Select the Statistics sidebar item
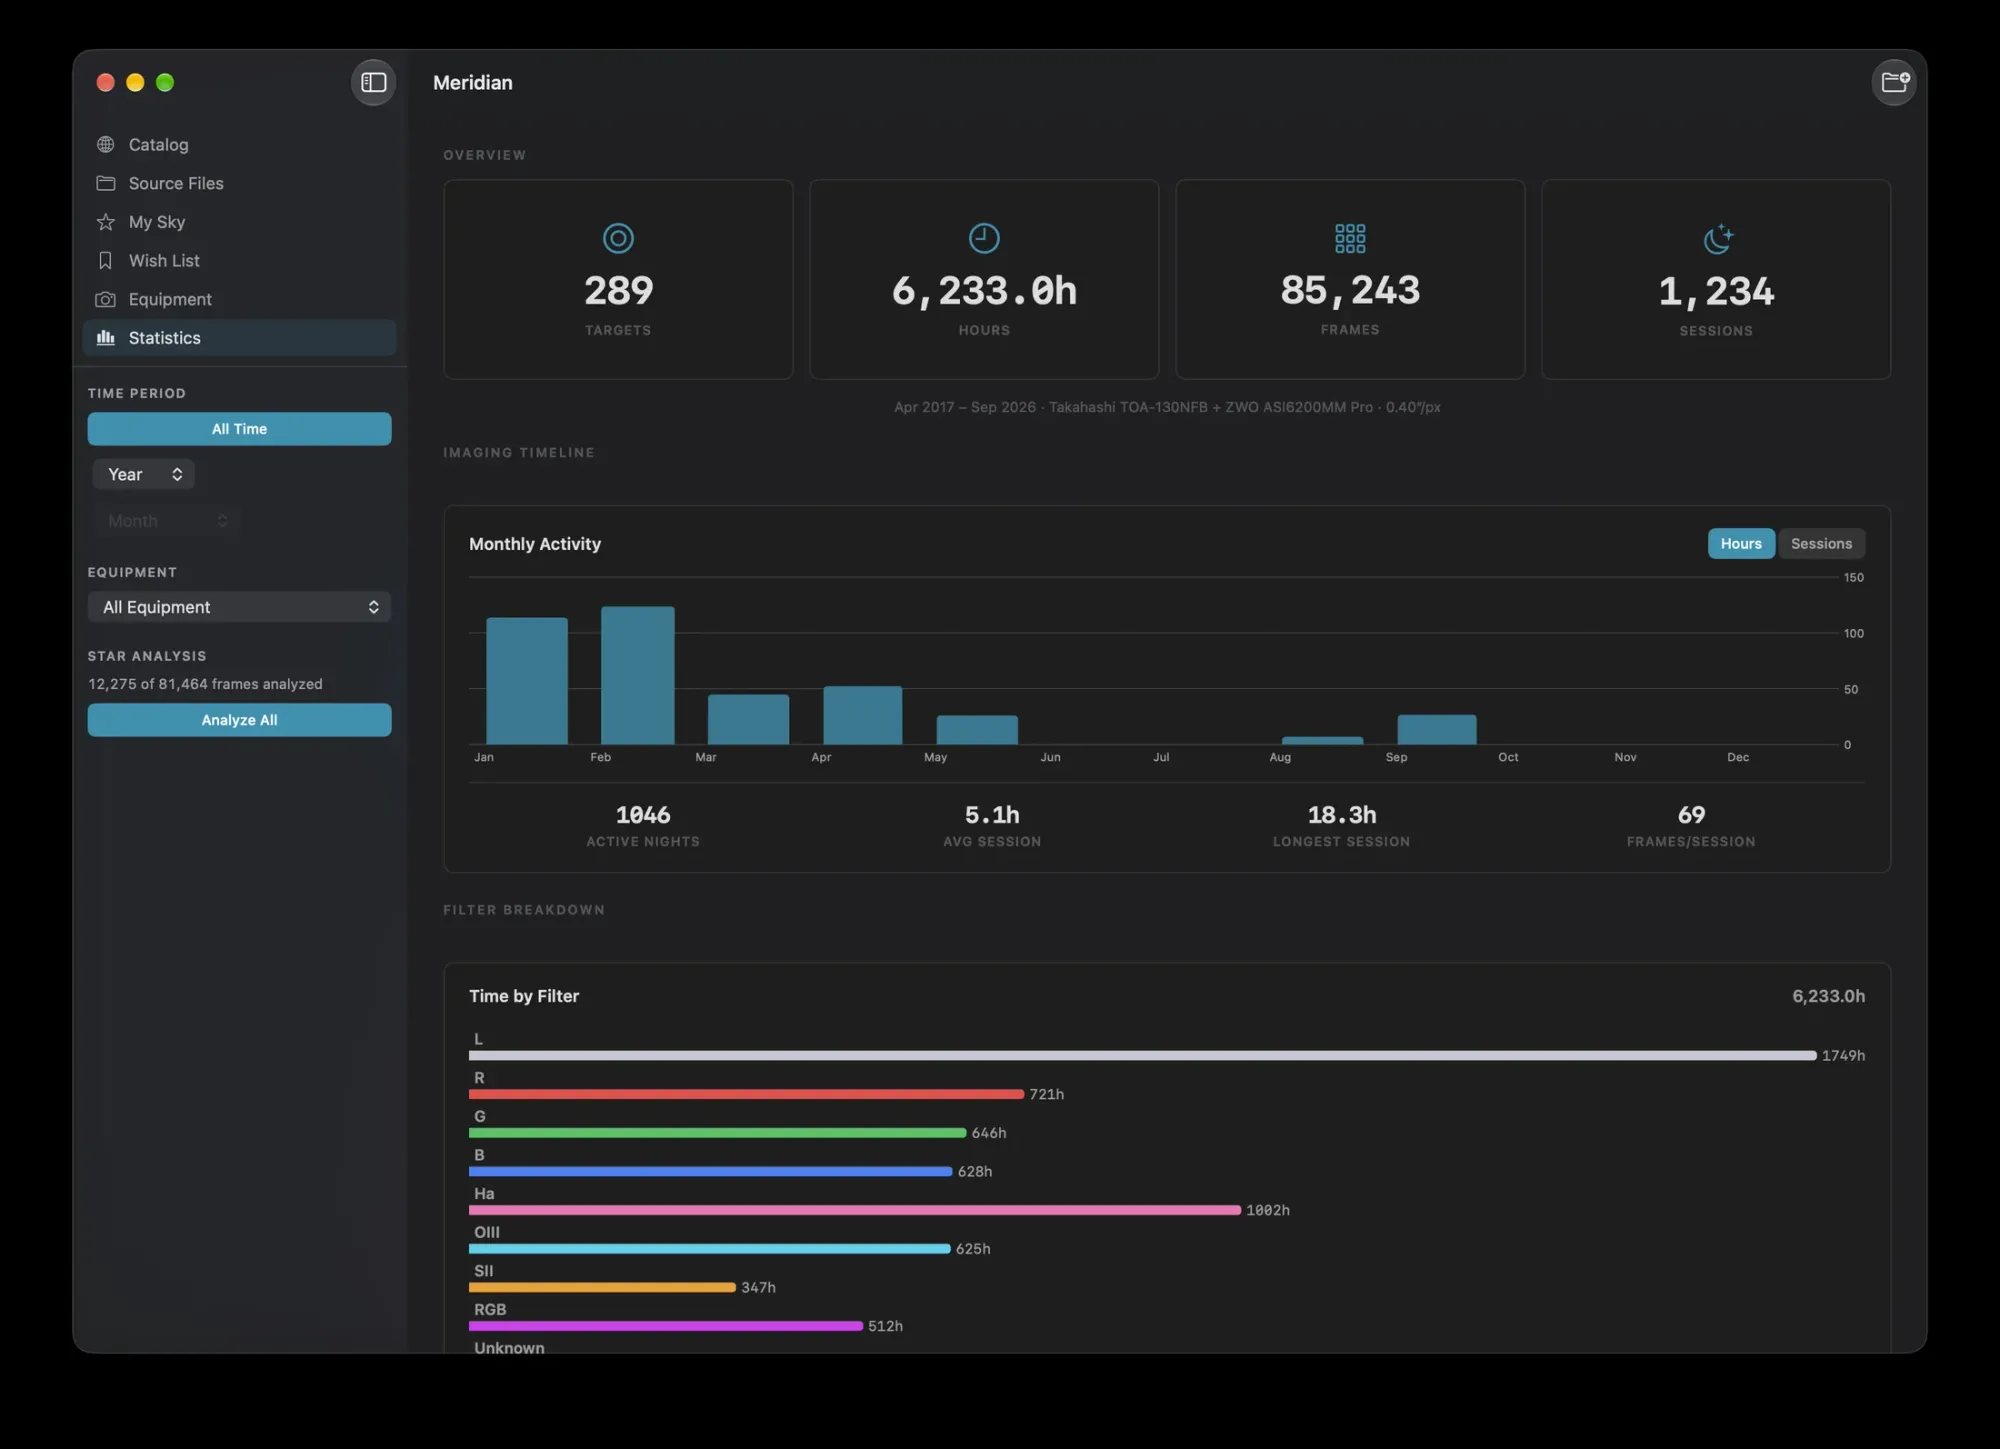Image resolution: width=2000 pixels, height=1449 pixels. pos(239,338)
